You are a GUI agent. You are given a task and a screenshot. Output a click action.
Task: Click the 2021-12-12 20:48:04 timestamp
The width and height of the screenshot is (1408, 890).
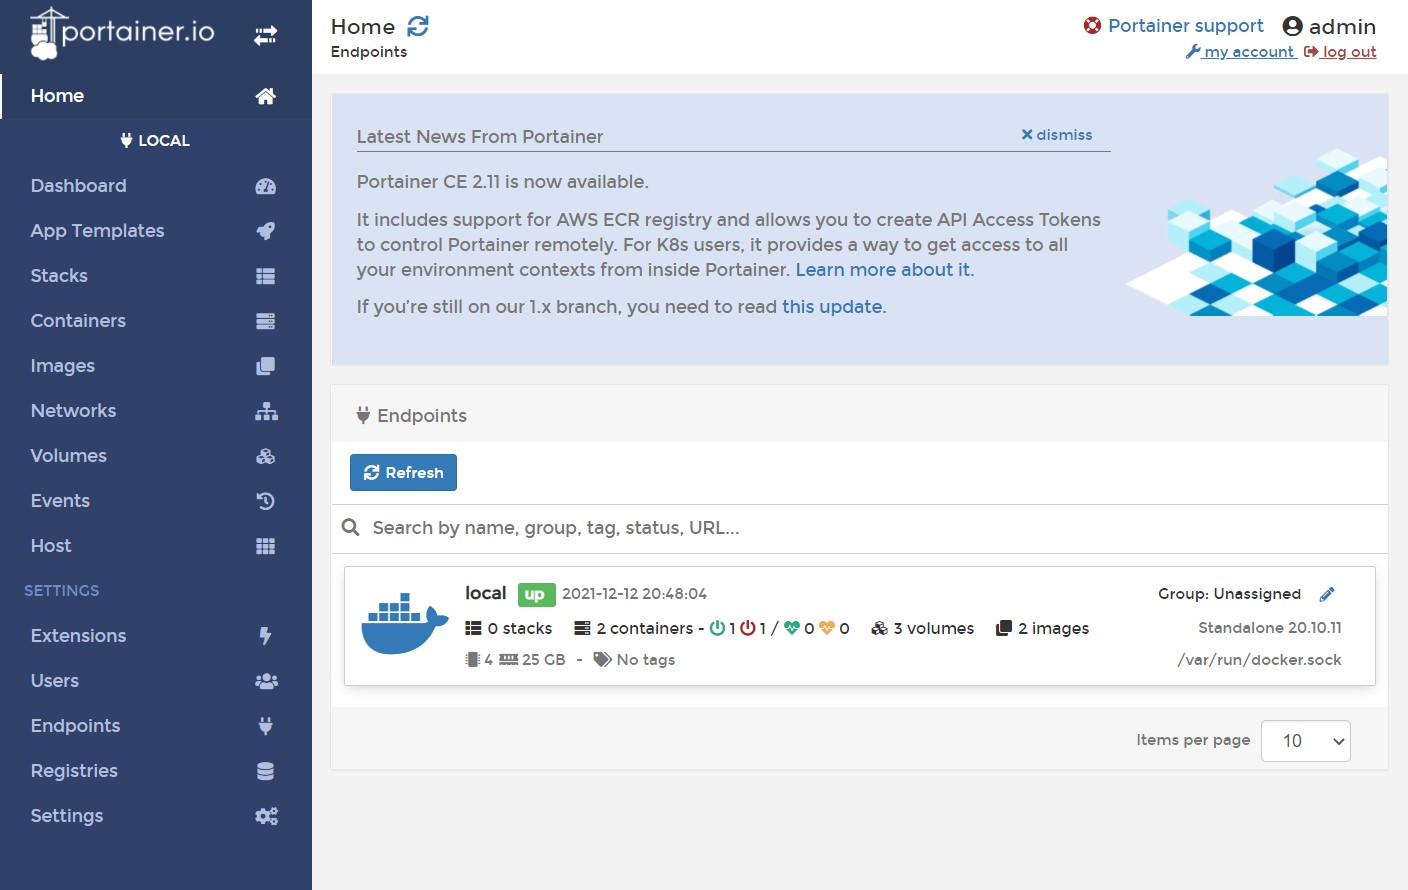tap(634, 594)
